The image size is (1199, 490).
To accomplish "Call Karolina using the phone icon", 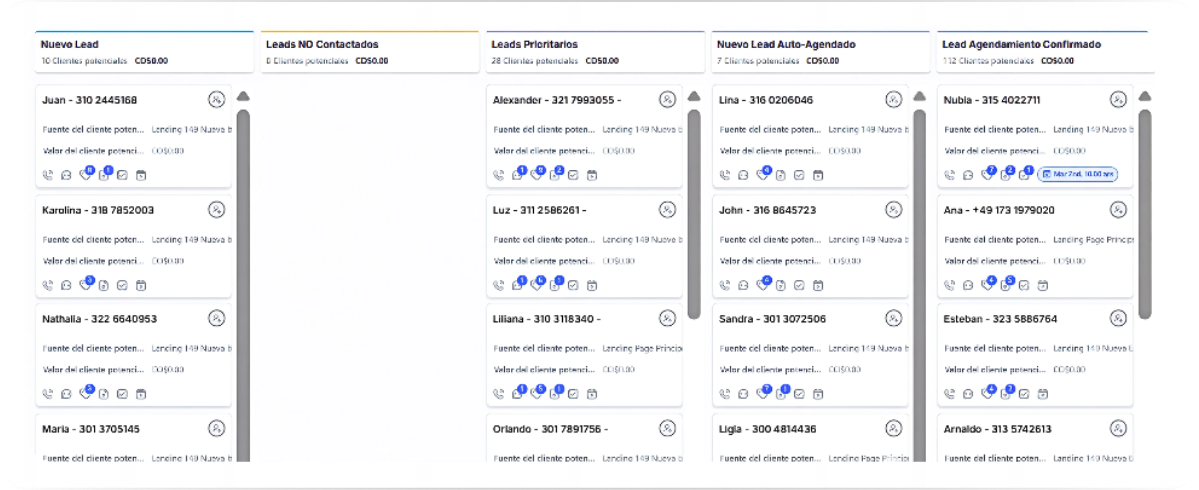I will tap(48, 285).
